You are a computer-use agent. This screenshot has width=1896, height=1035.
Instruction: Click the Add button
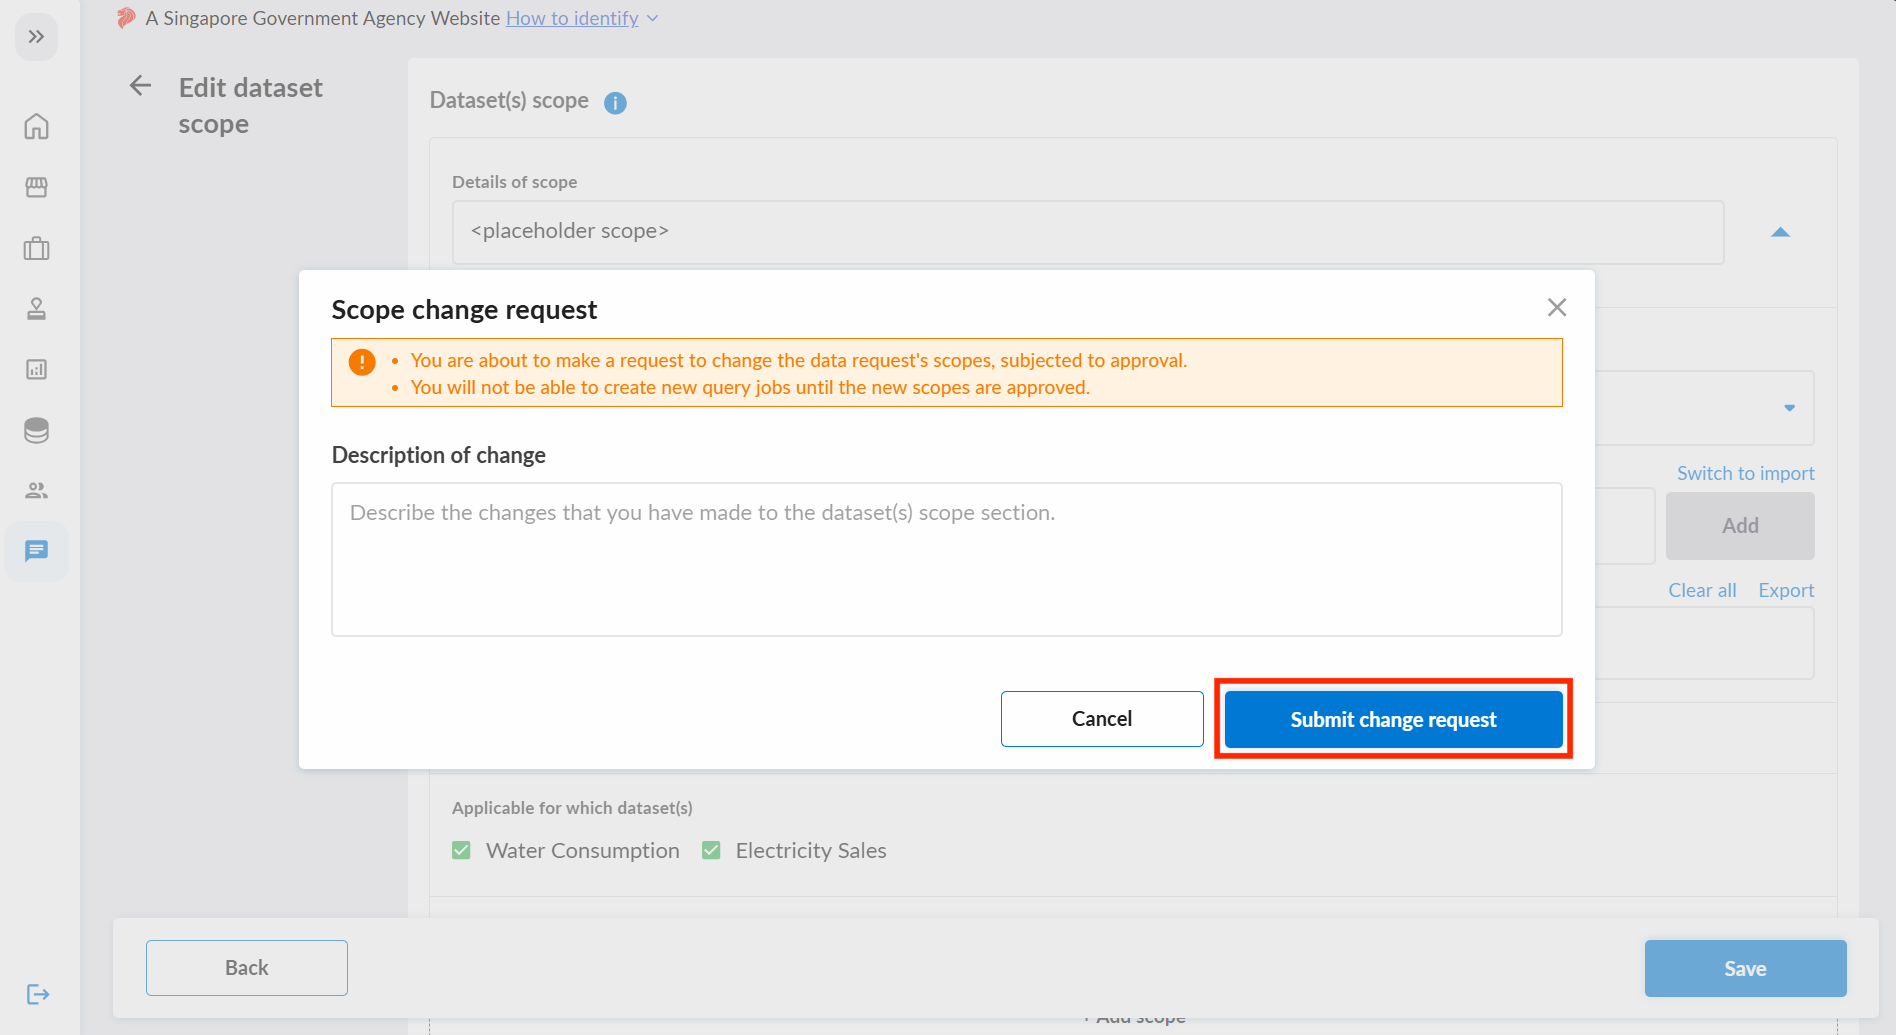[x=1740, y=526]
